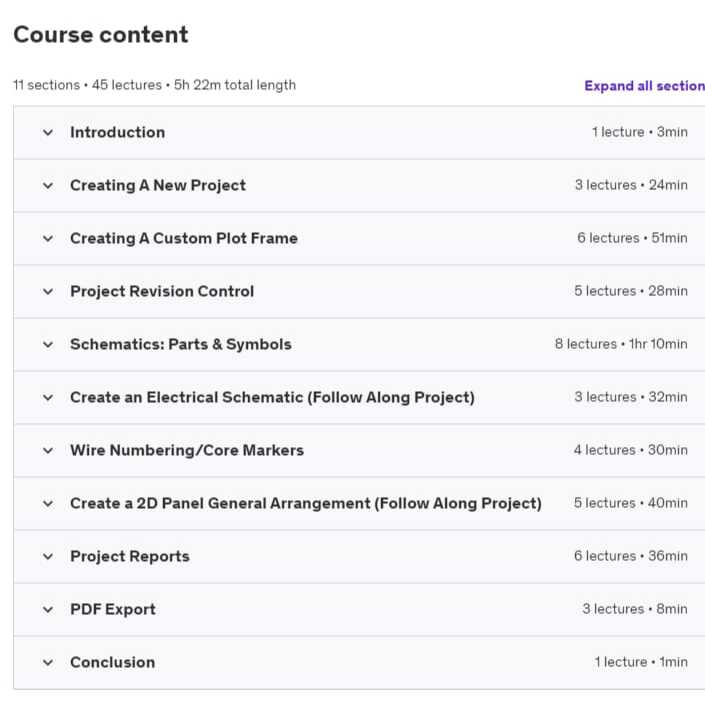
Task: Click chevron beside Schematics: Parts & Symbols
Action: point(48,344)
